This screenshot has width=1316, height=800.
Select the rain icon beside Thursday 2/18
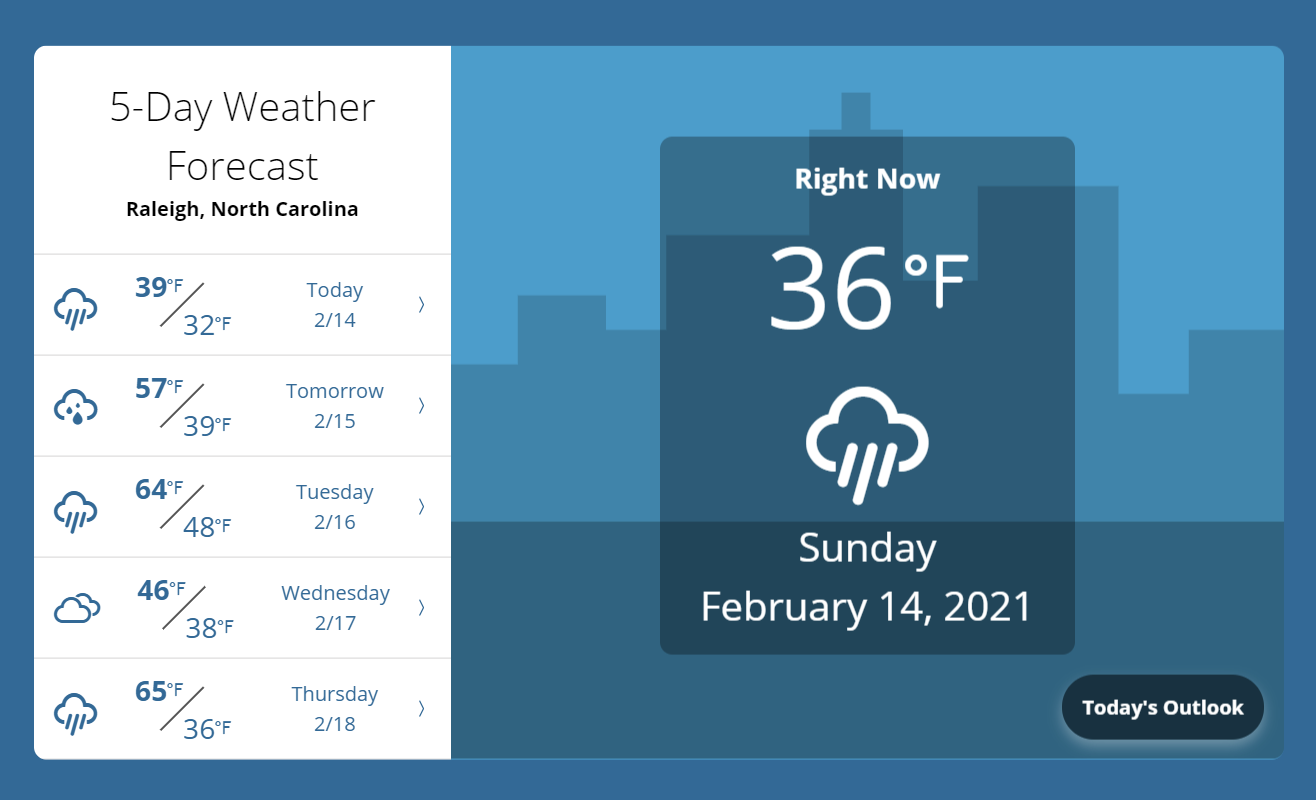[x=76, y=711]
